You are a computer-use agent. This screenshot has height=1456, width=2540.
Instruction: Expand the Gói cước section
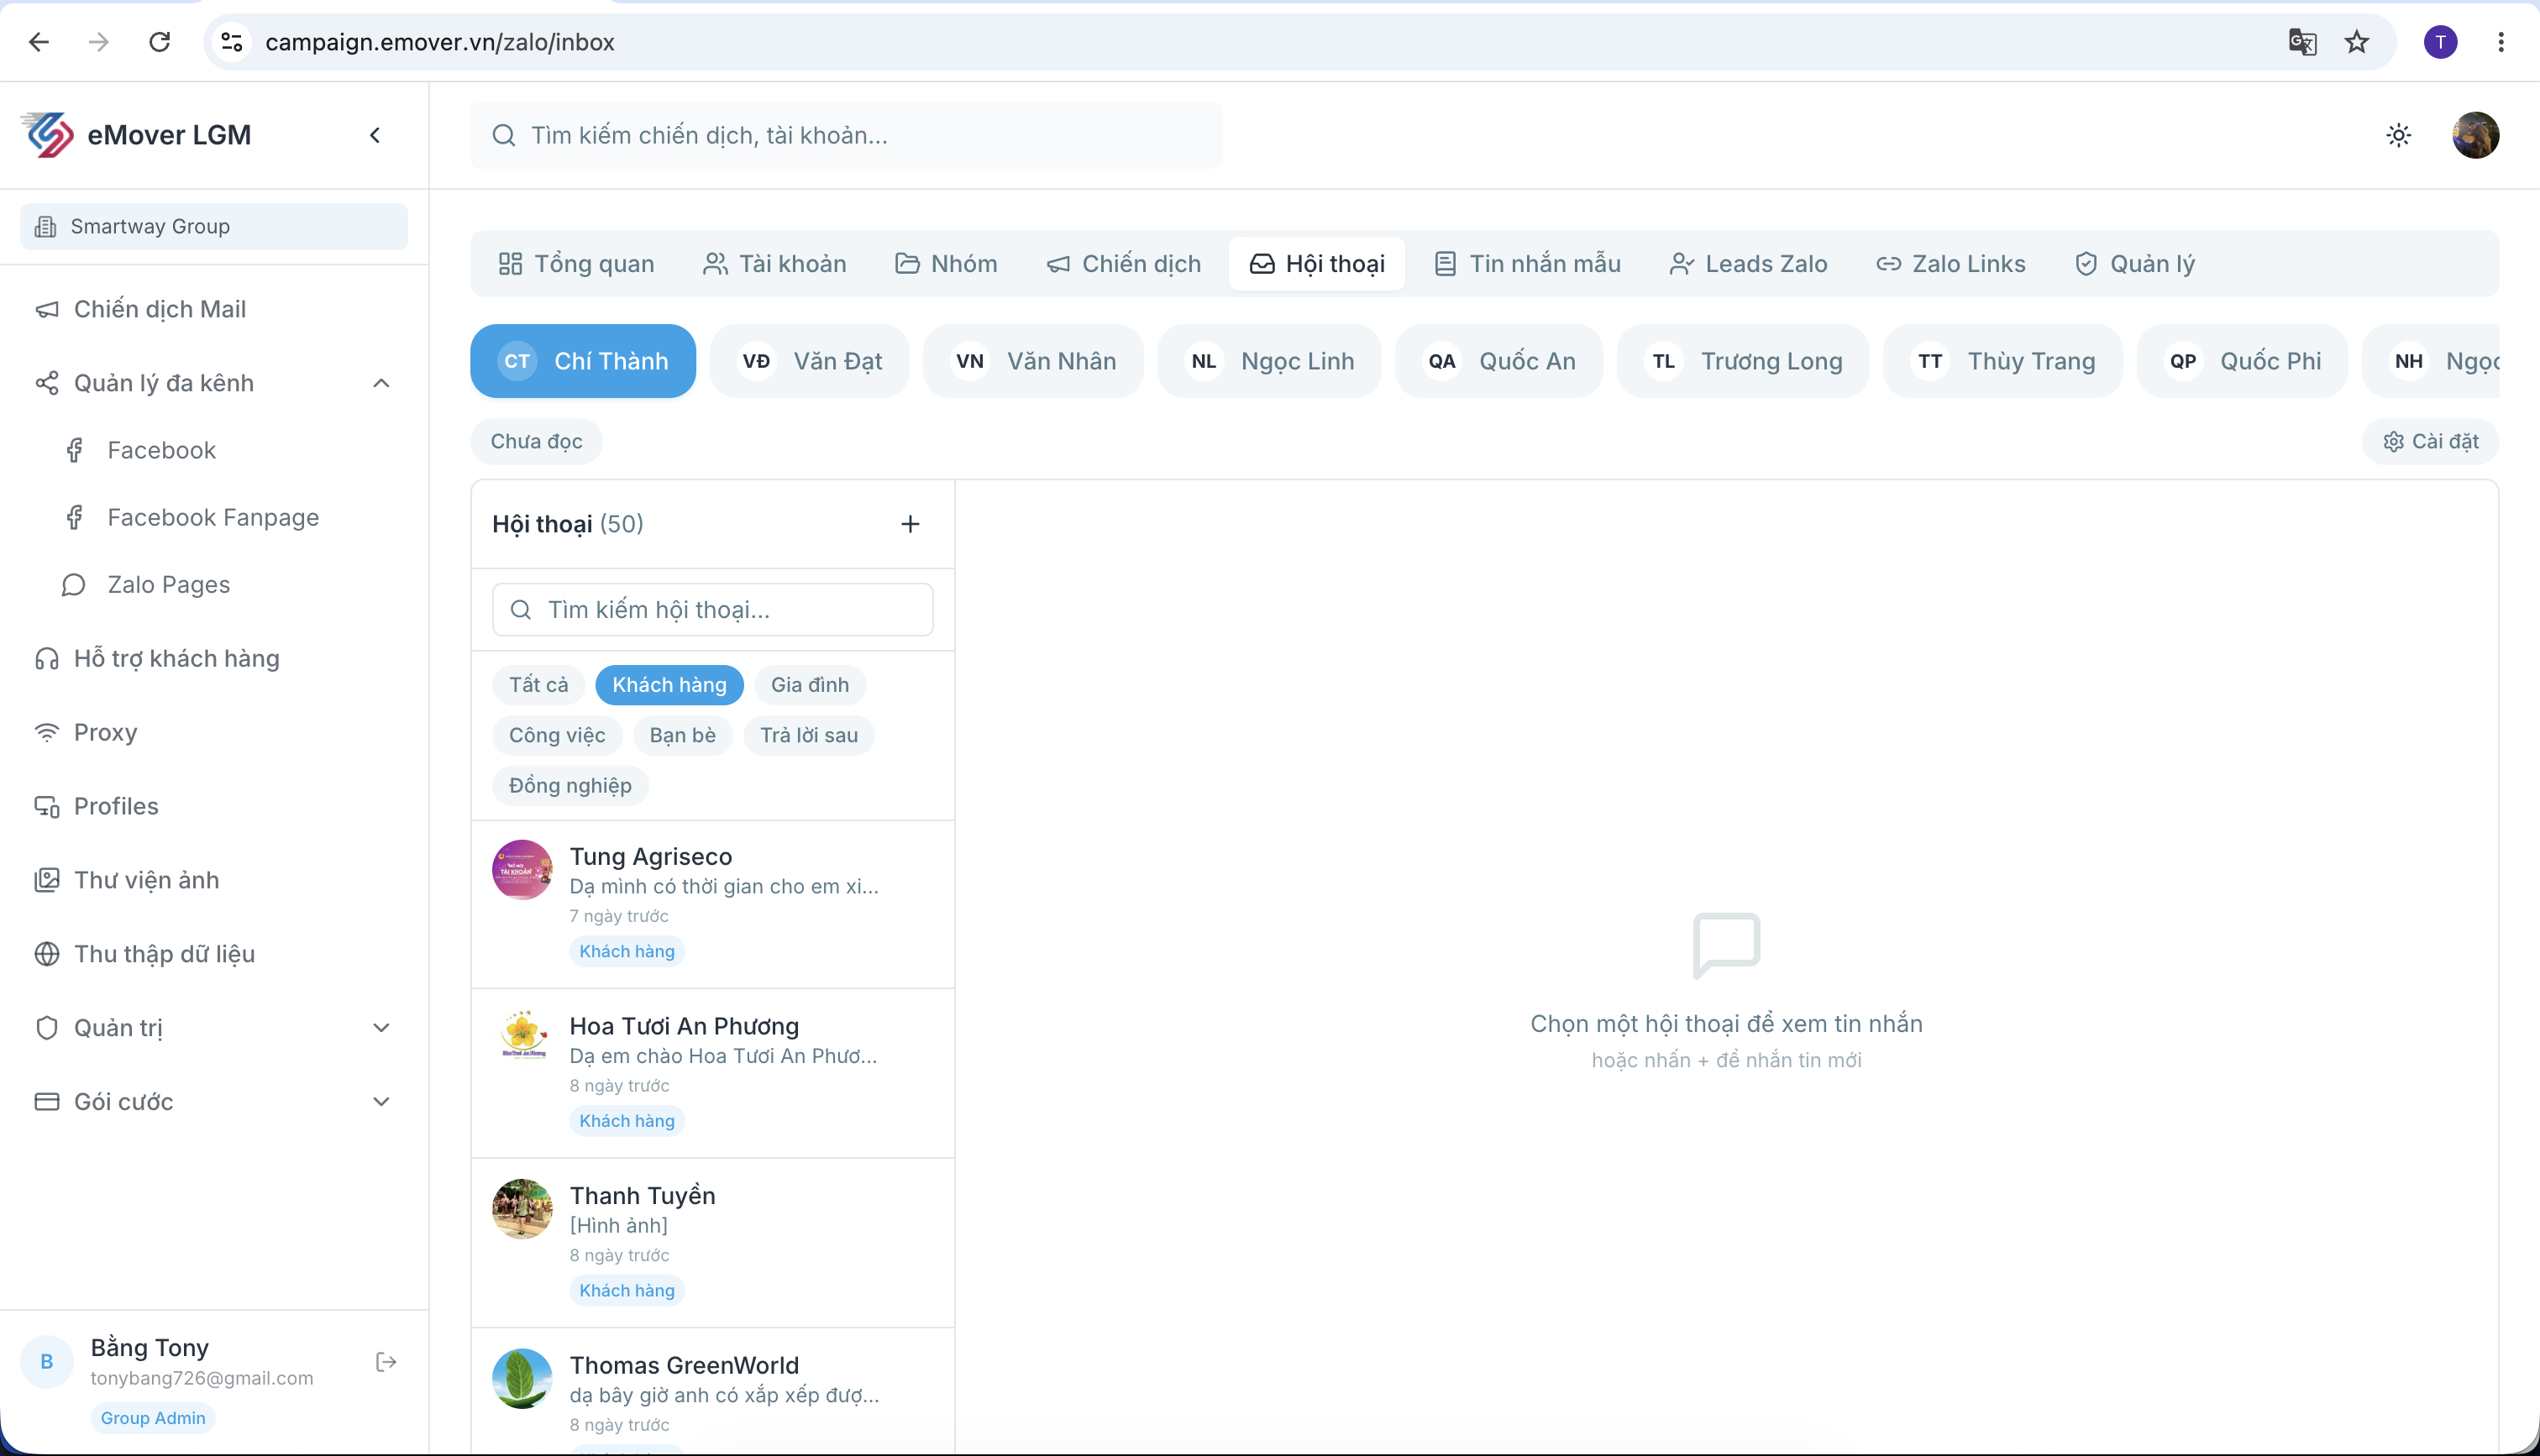coord(381,1102)
